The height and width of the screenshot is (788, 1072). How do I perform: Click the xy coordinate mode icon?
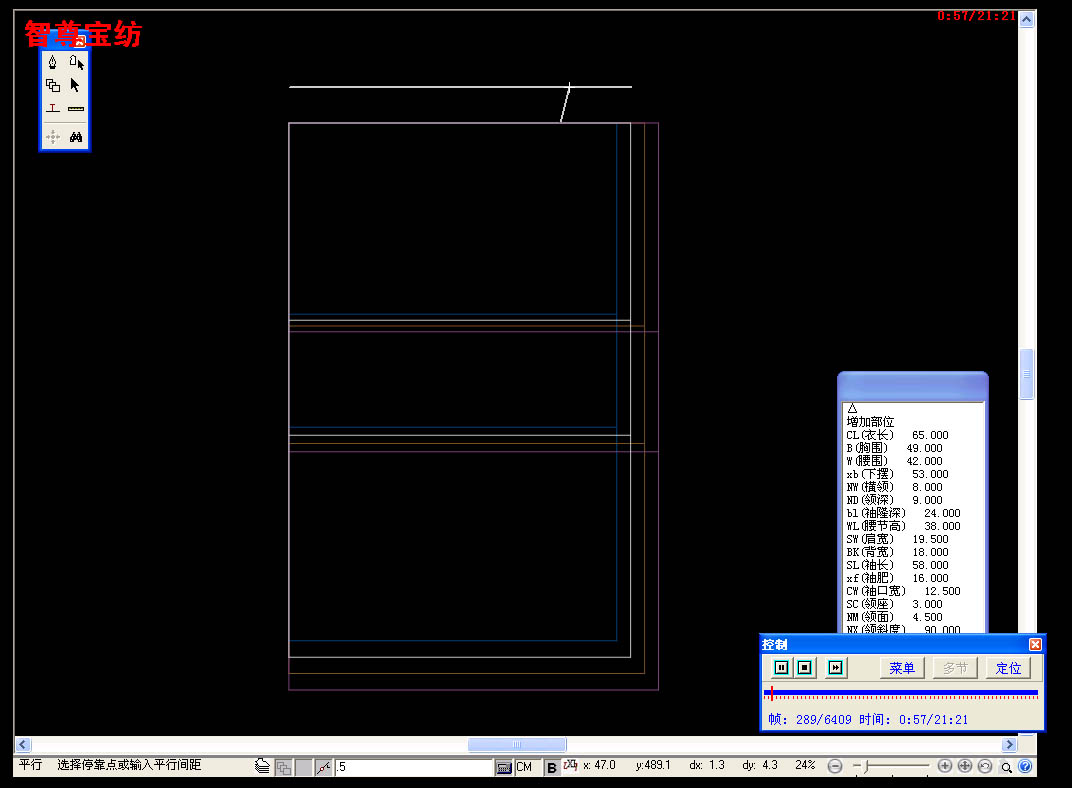(x=570, y=765)
